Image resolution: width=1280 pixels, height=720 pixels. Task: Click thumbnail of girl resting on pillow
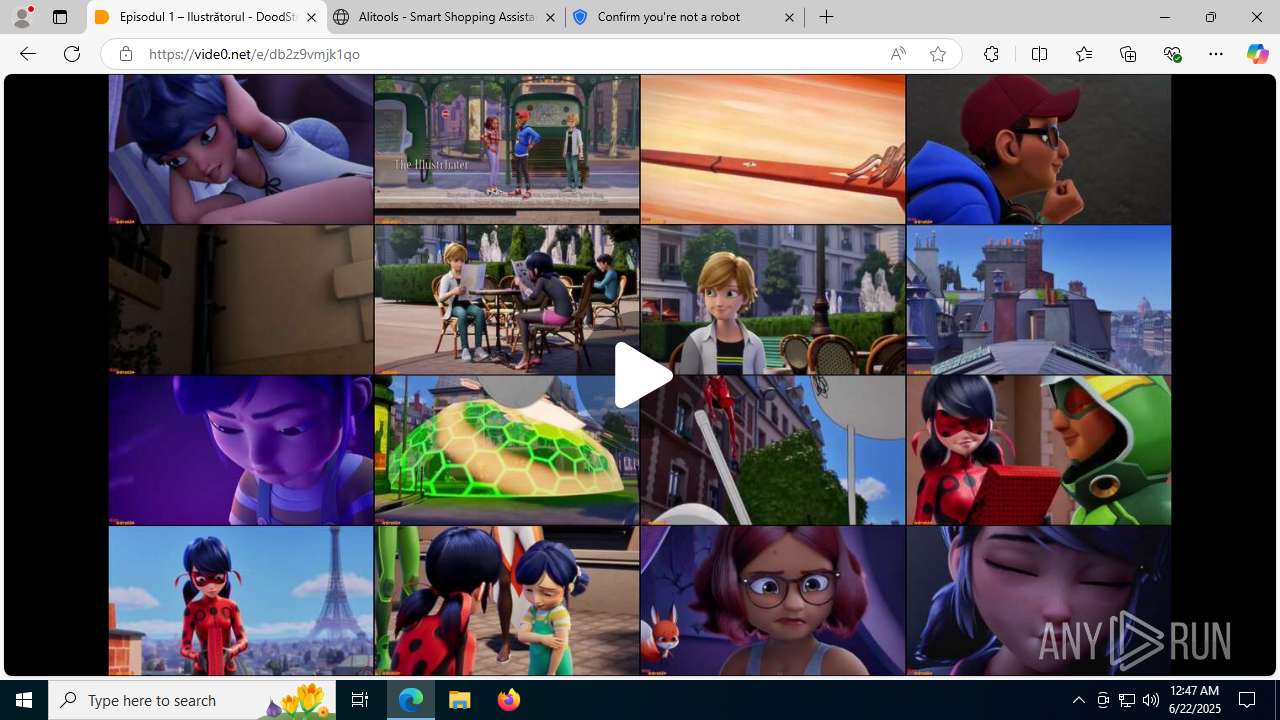coord(241,149)
